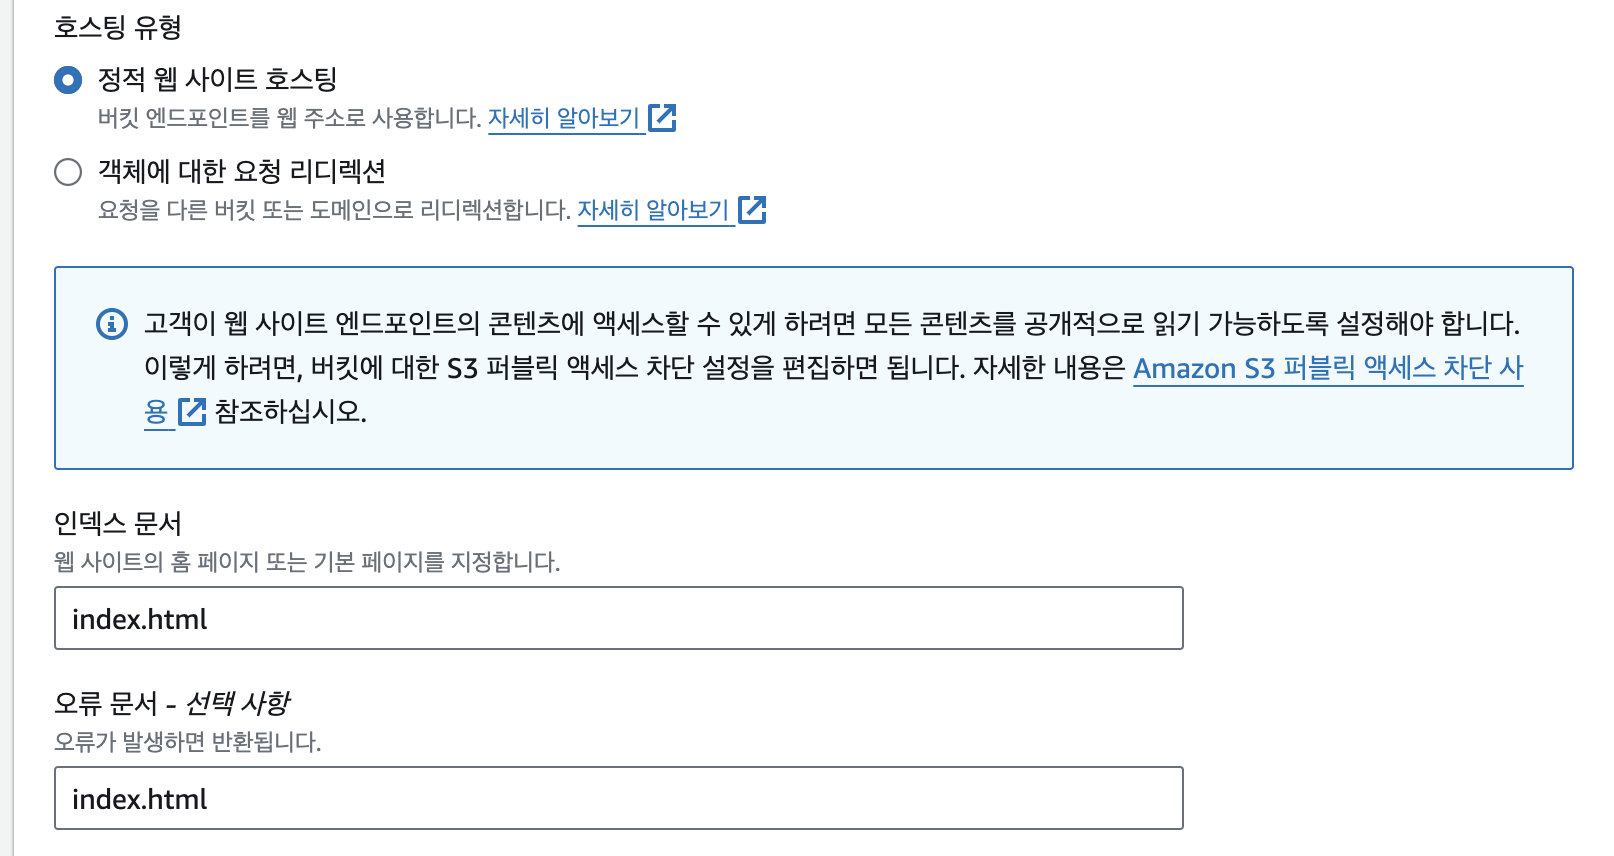
Task: Click the info icon in the blue notice
Action: (112, 324)
